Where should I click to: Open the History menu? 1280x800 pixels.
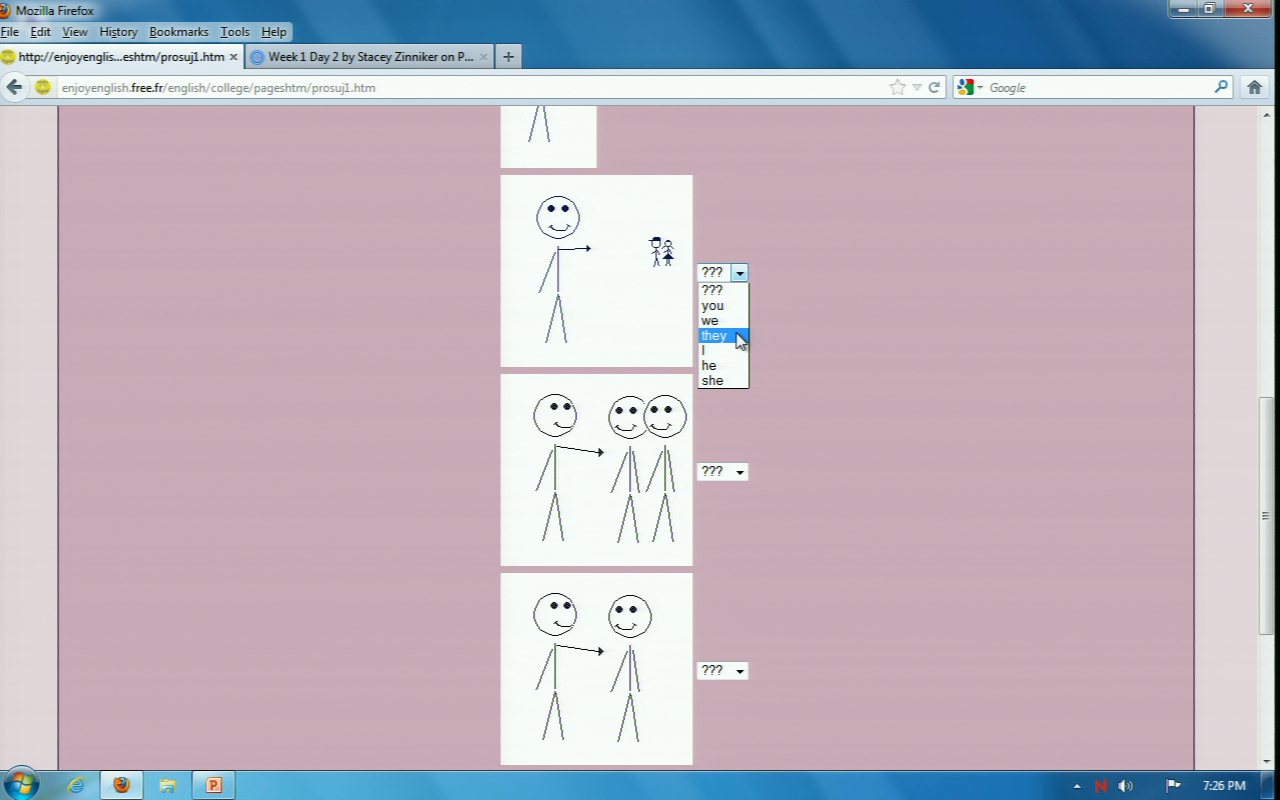click(118, 32)
